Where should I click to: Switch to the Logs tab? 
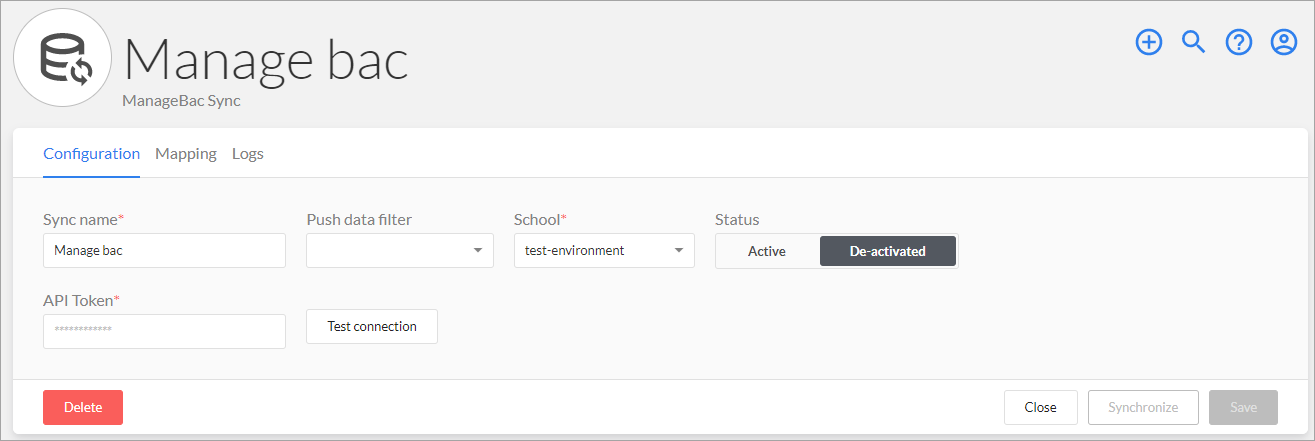[248, 154]
